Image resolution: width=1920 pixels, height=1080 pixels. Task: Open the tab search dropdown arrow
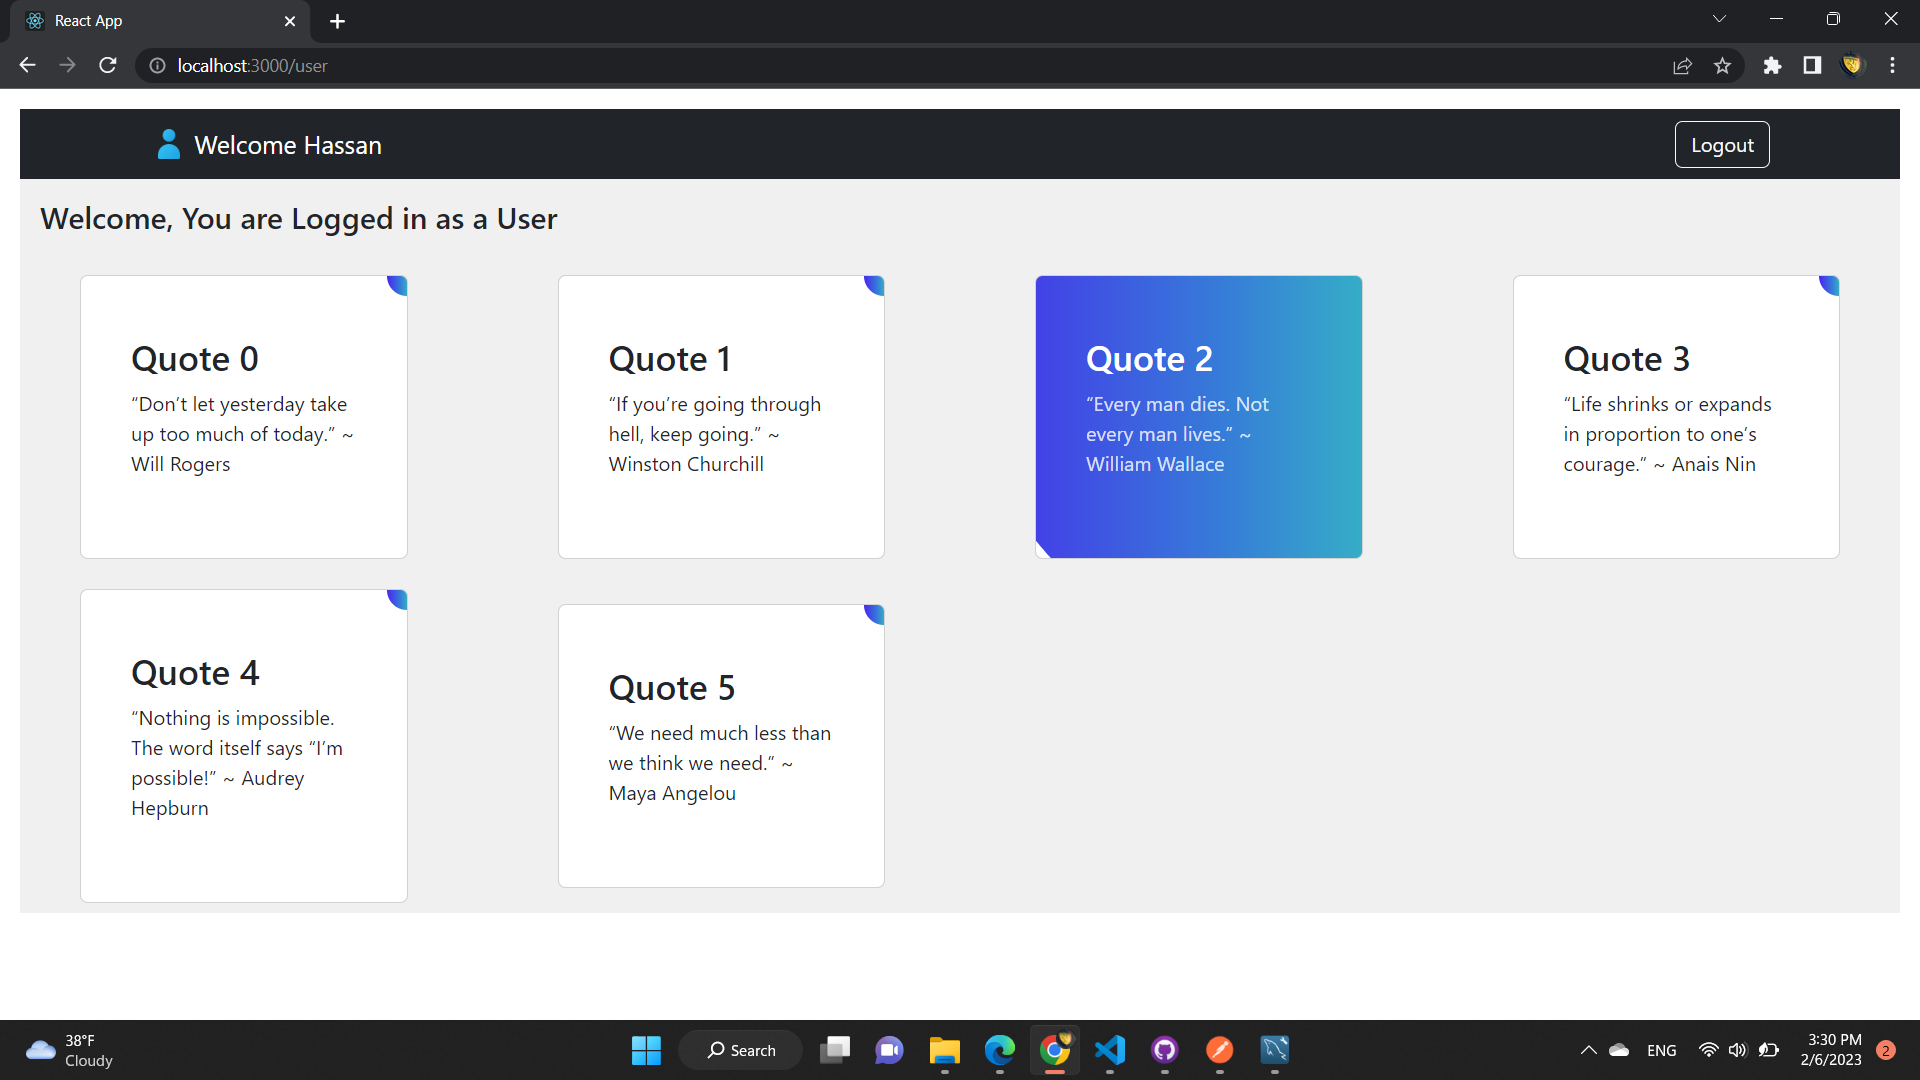pyautogui.click(x=1719, y=18)
